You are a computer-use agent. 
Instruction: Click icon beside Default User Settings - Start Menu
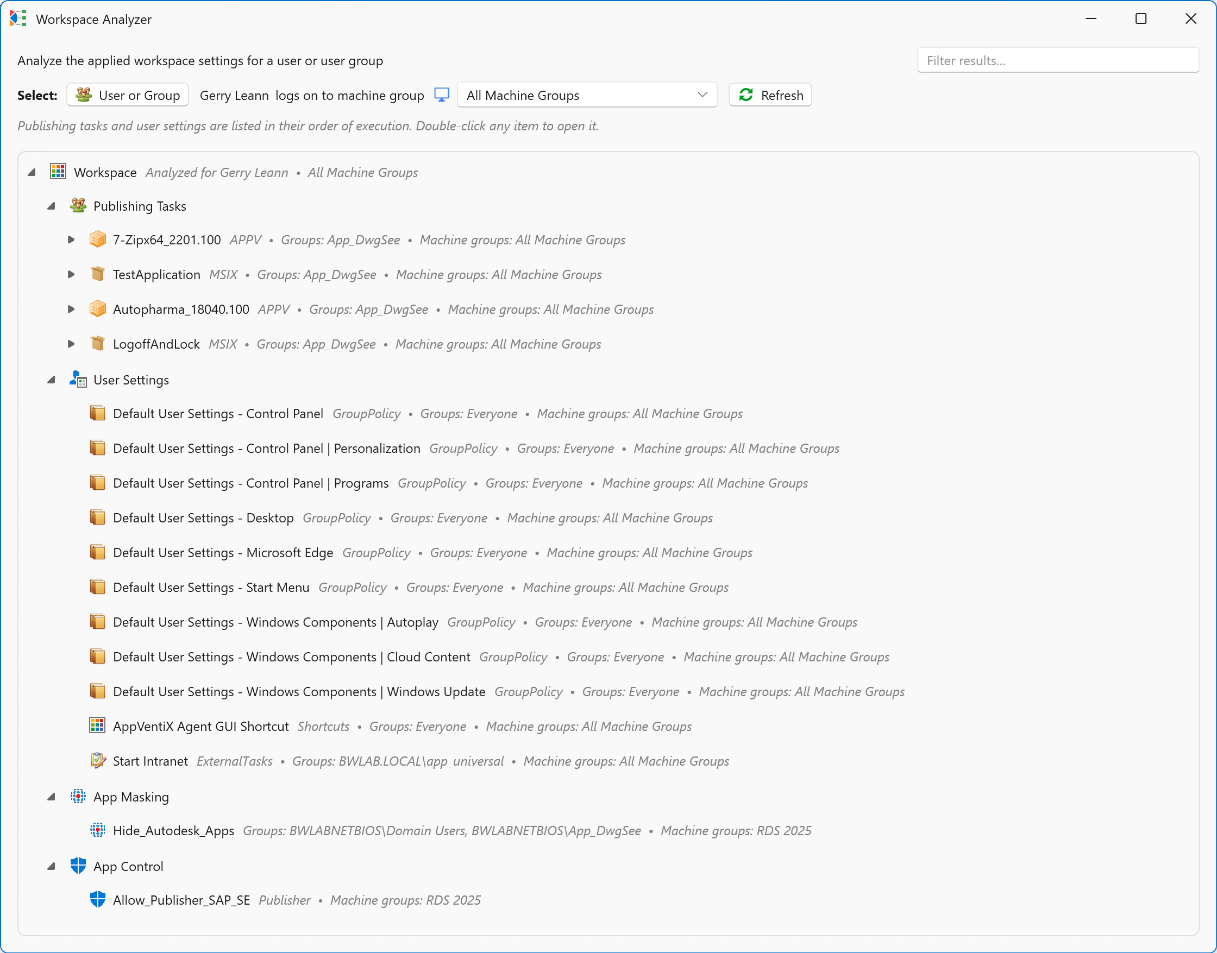pos(97,587)
